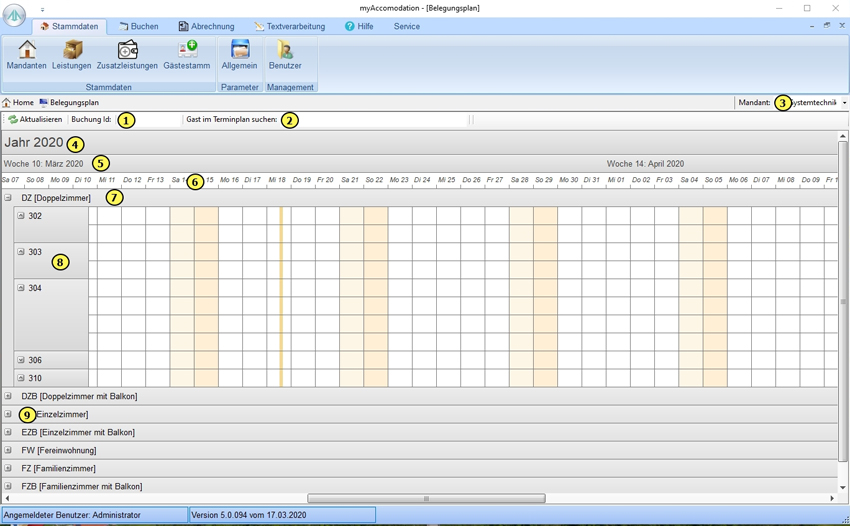Open the Abrechnung ribbon tab
The height and width of the screenshot is (526, 850).
206,27
